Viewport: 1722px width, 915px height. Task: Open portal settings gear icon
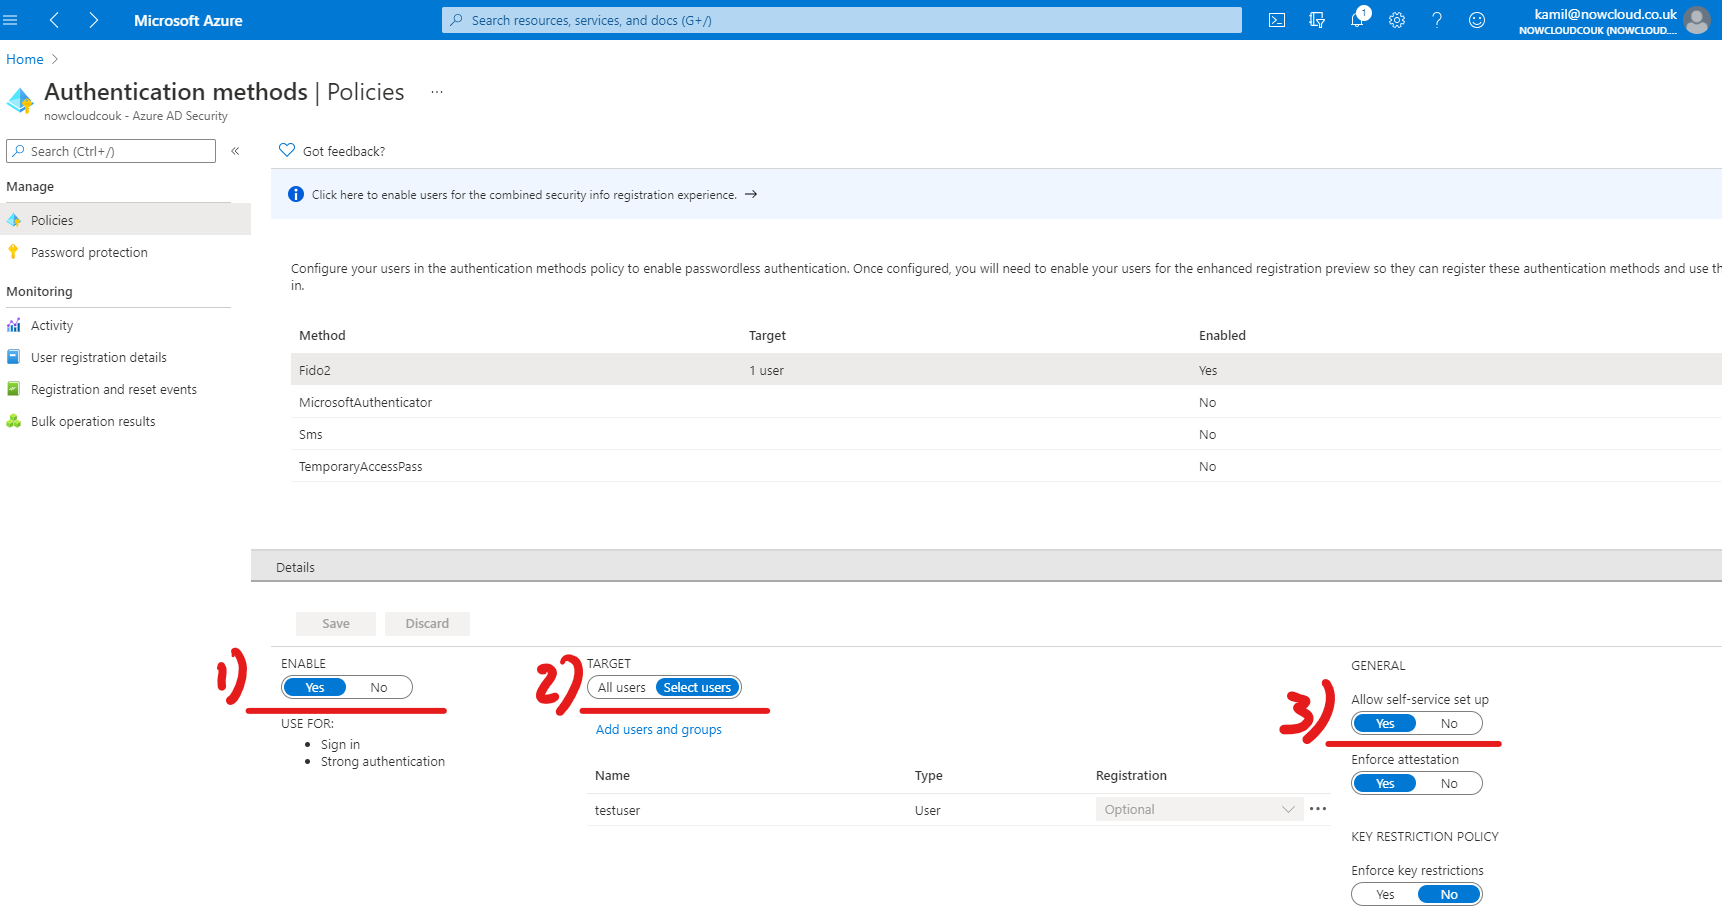1397,20
